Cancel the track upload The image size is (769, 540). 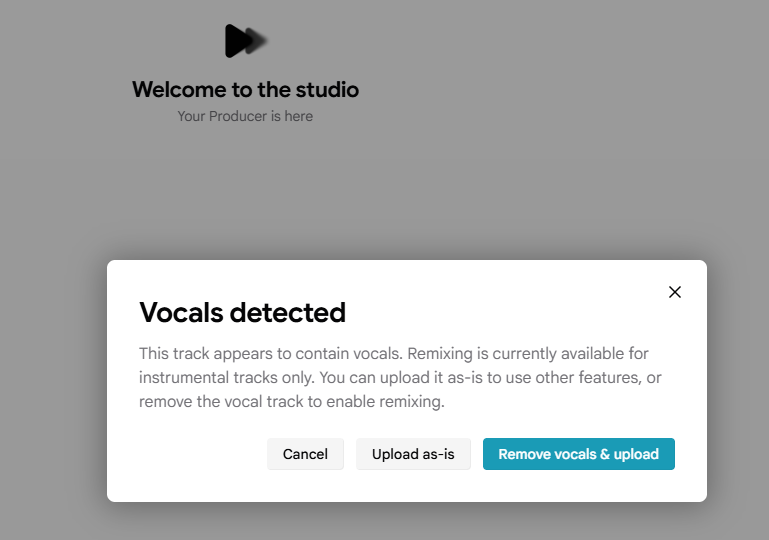click(x=305, y=454)
